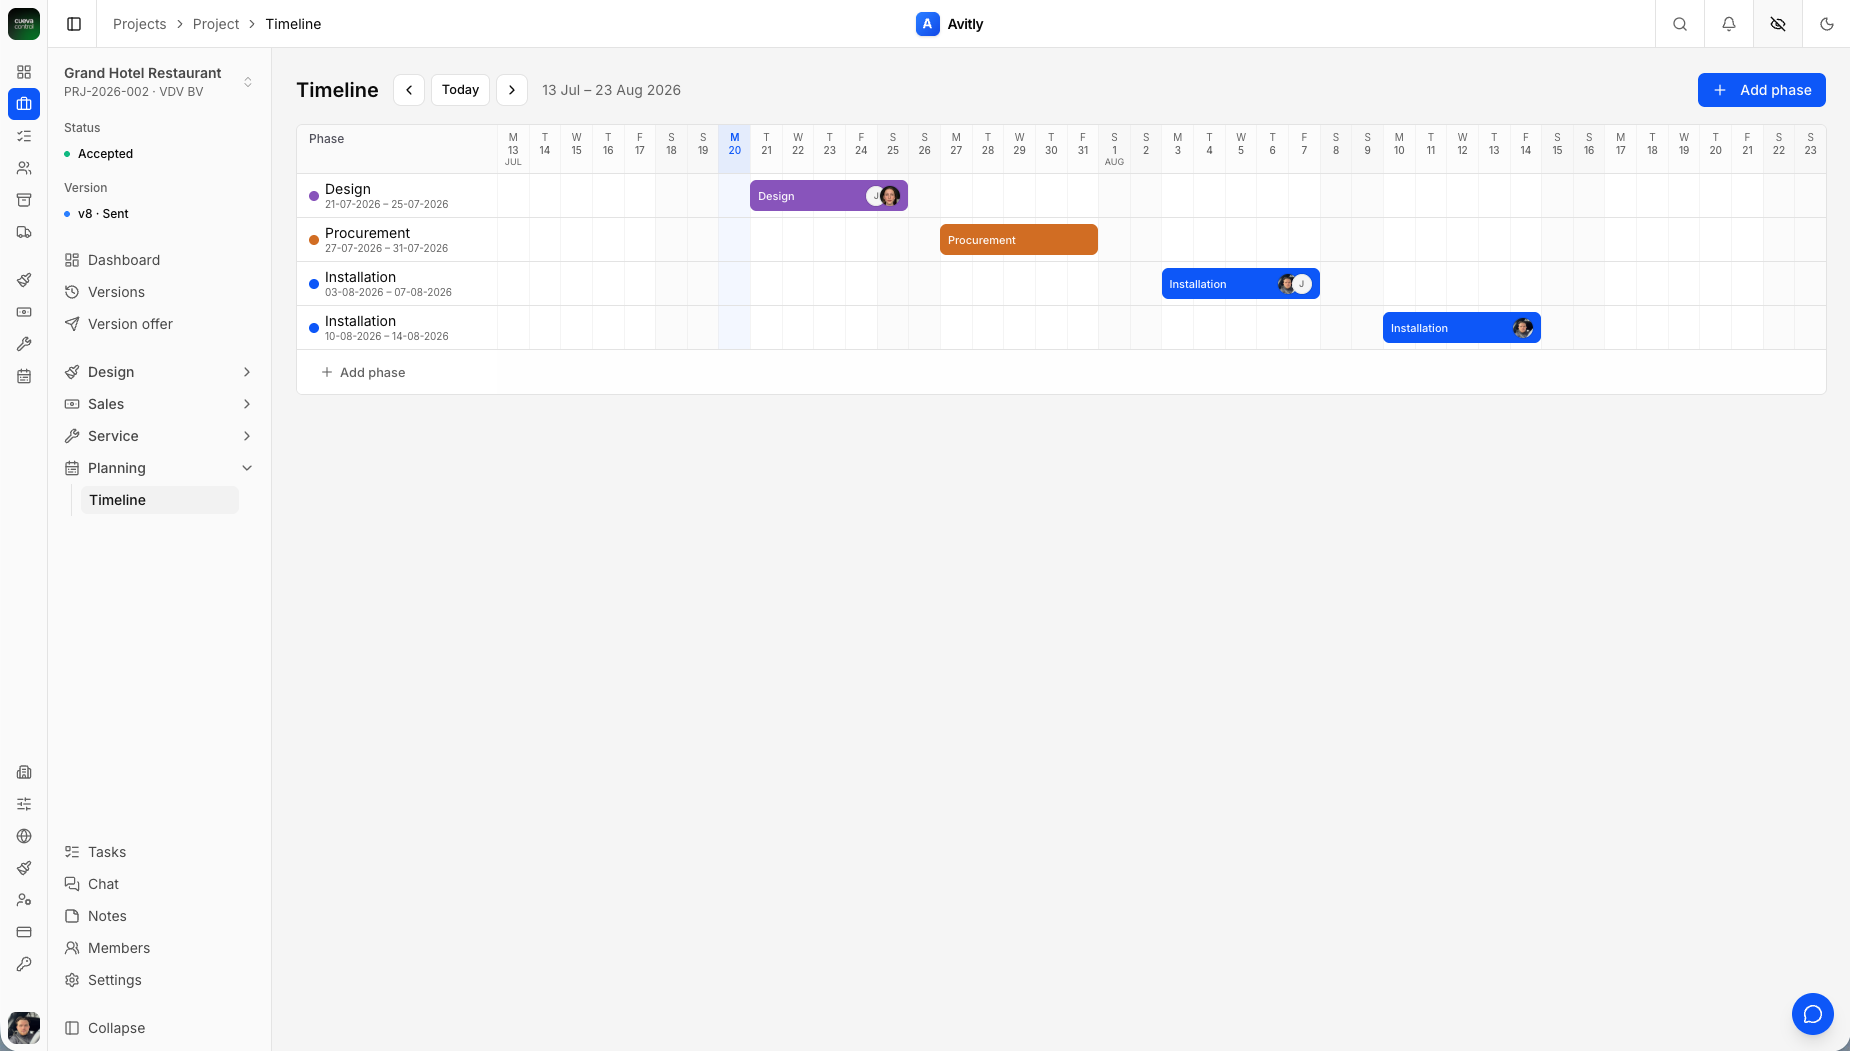Click the Today button
The width and height of the screenshot is (1850, 1051).
point(460,90)
